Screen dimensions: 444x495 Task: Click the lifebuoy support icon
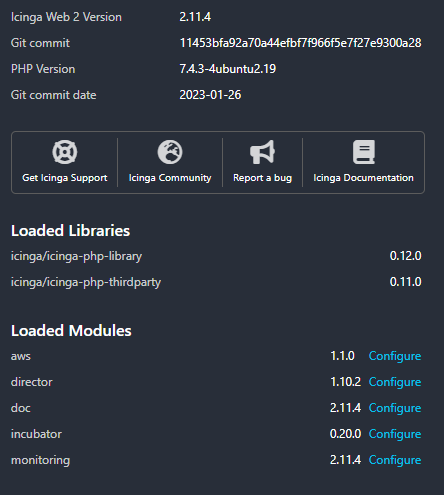tap(65, 152)
